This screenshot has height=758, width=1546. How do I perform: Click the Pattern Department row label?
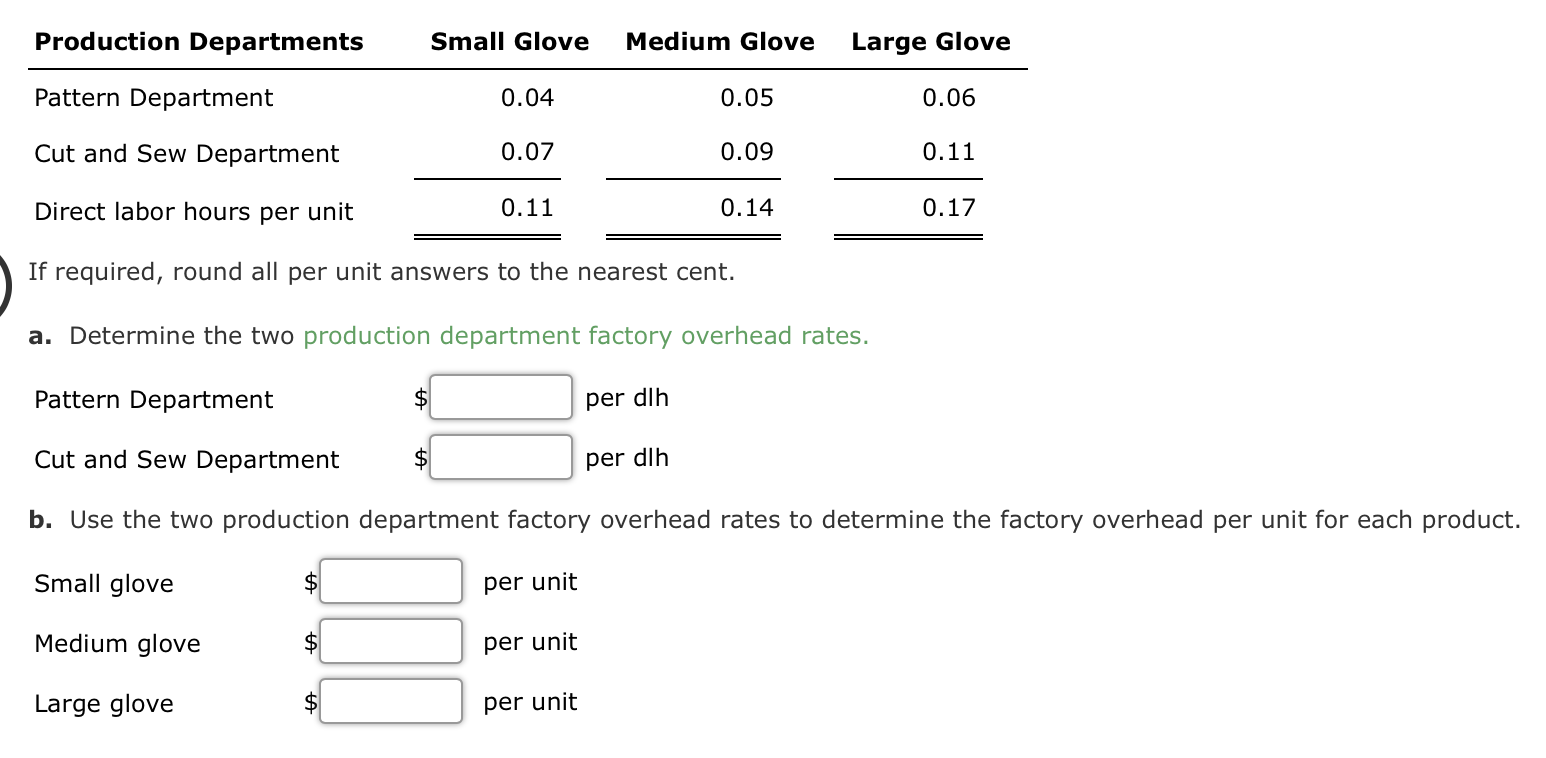click(153, 97)
